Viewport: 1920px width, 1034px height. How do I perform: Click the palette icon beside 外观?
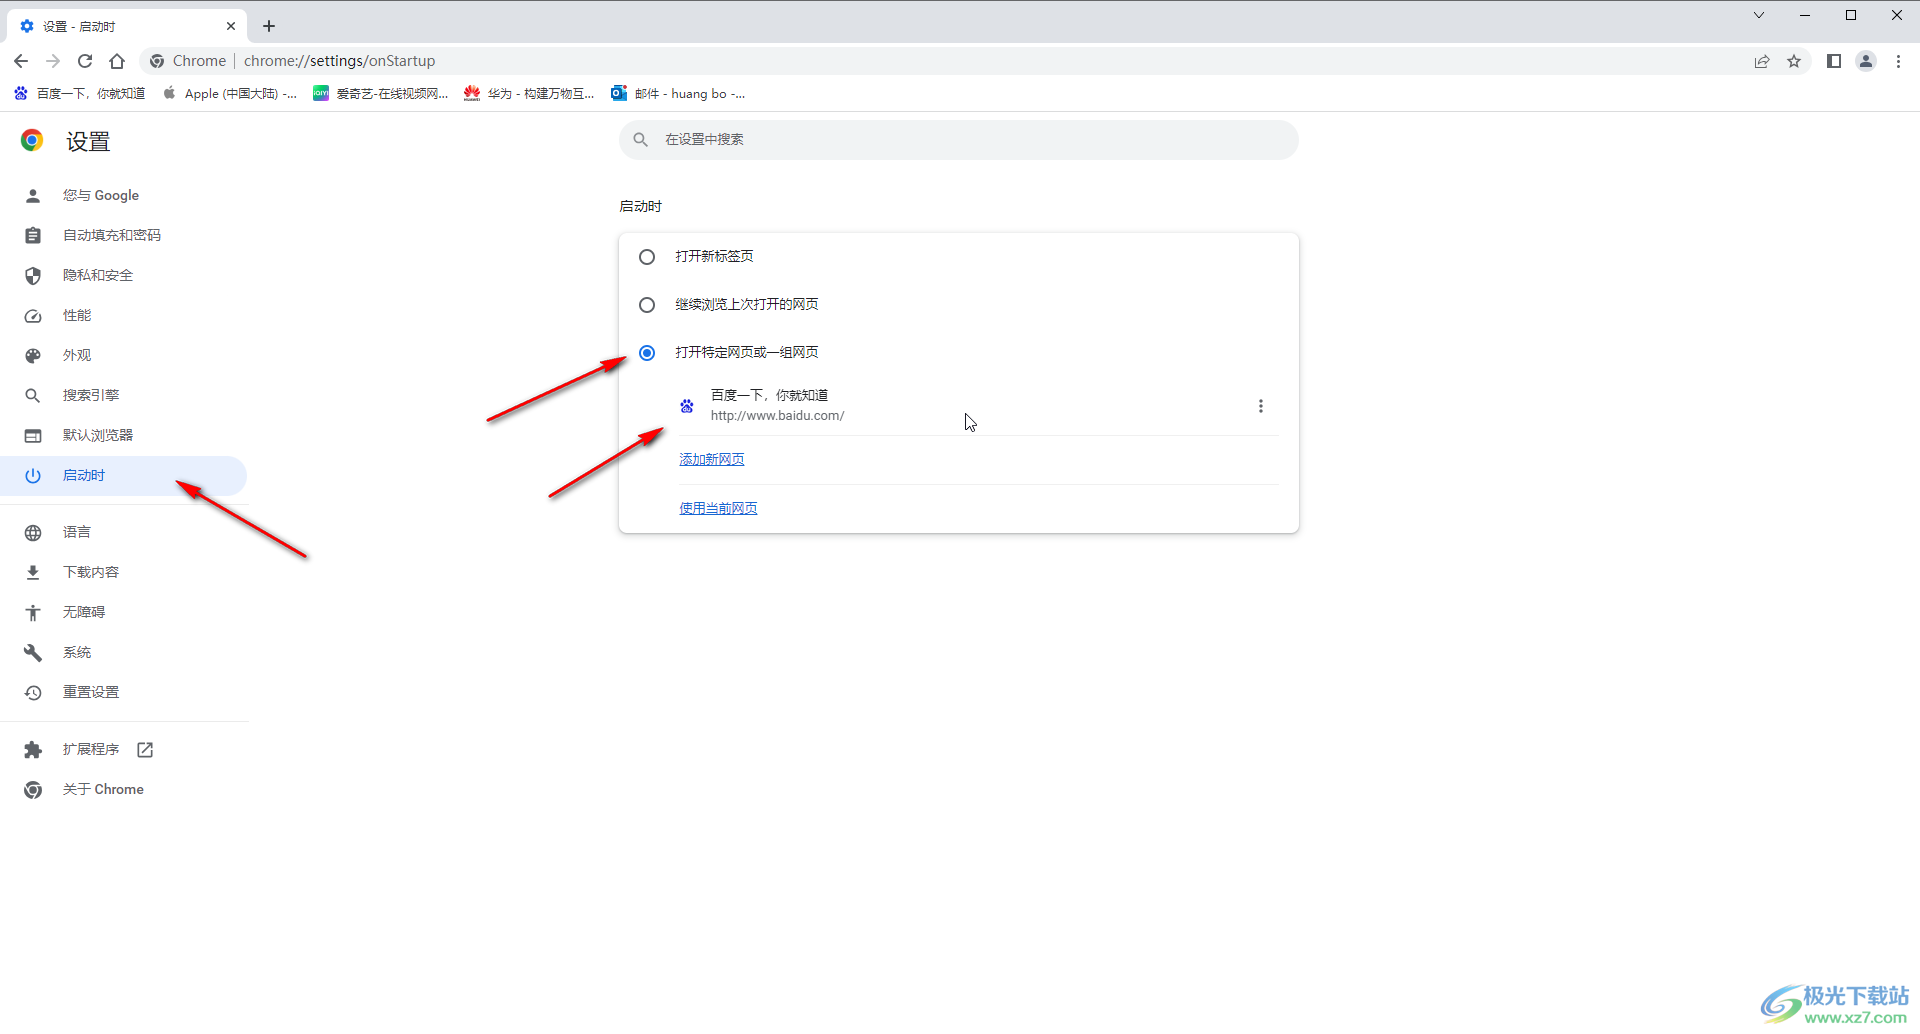point(33,356)
